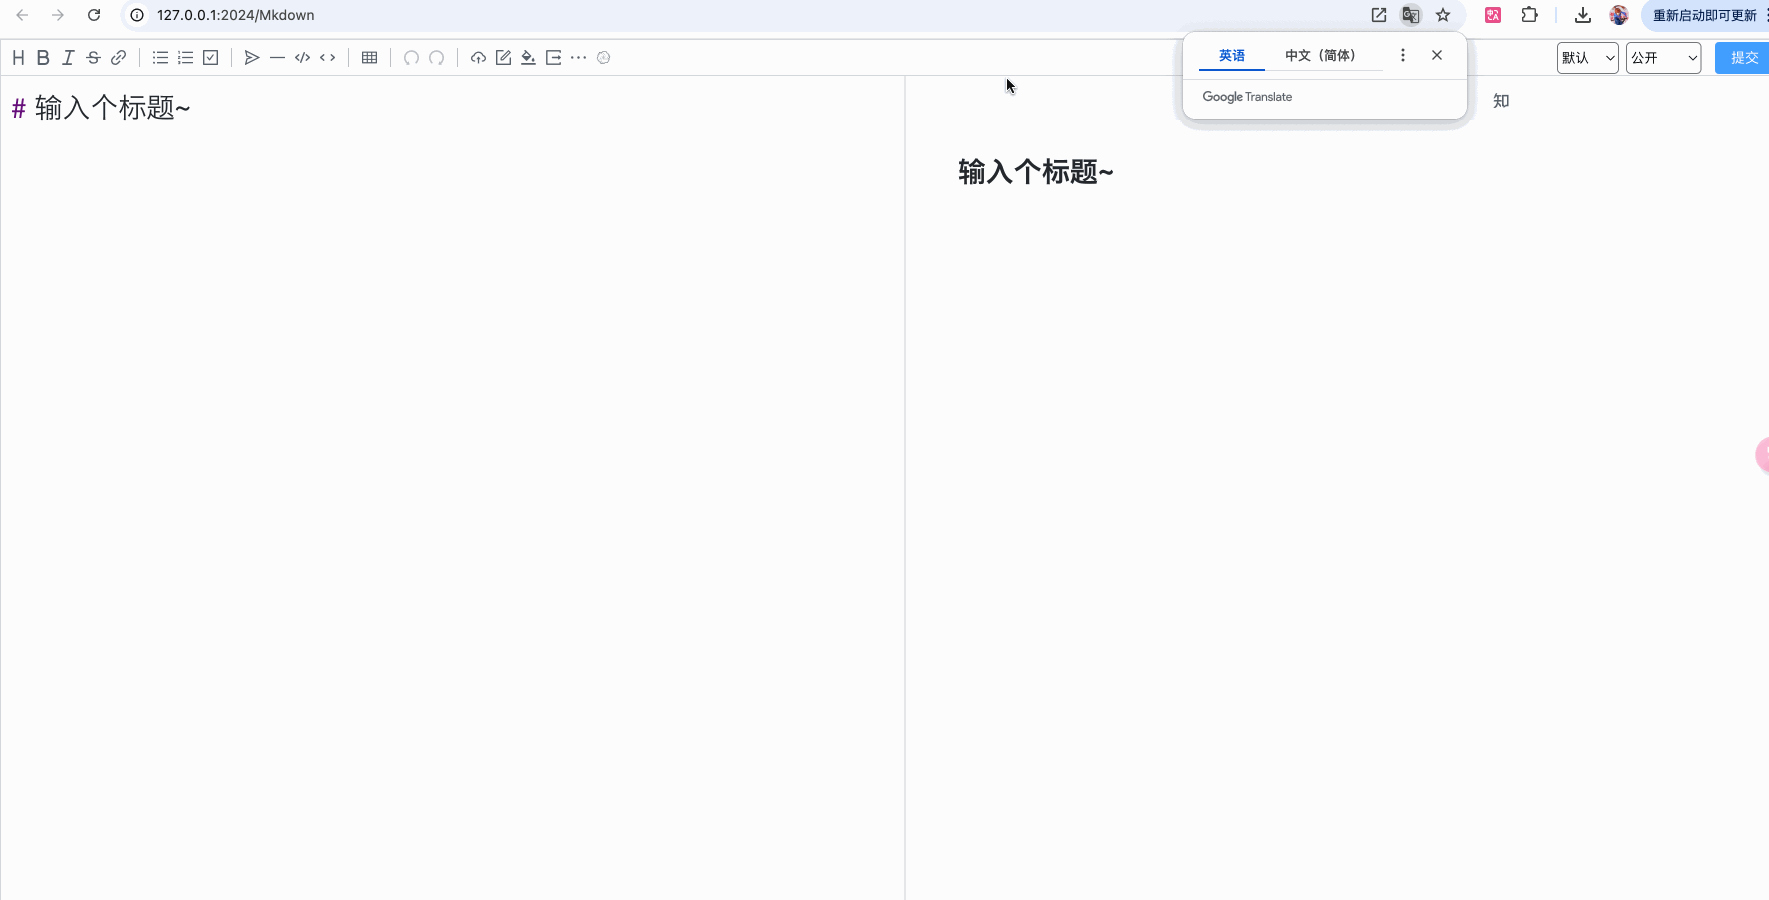Switch to the 英语 tab in translate popup

1232,56
